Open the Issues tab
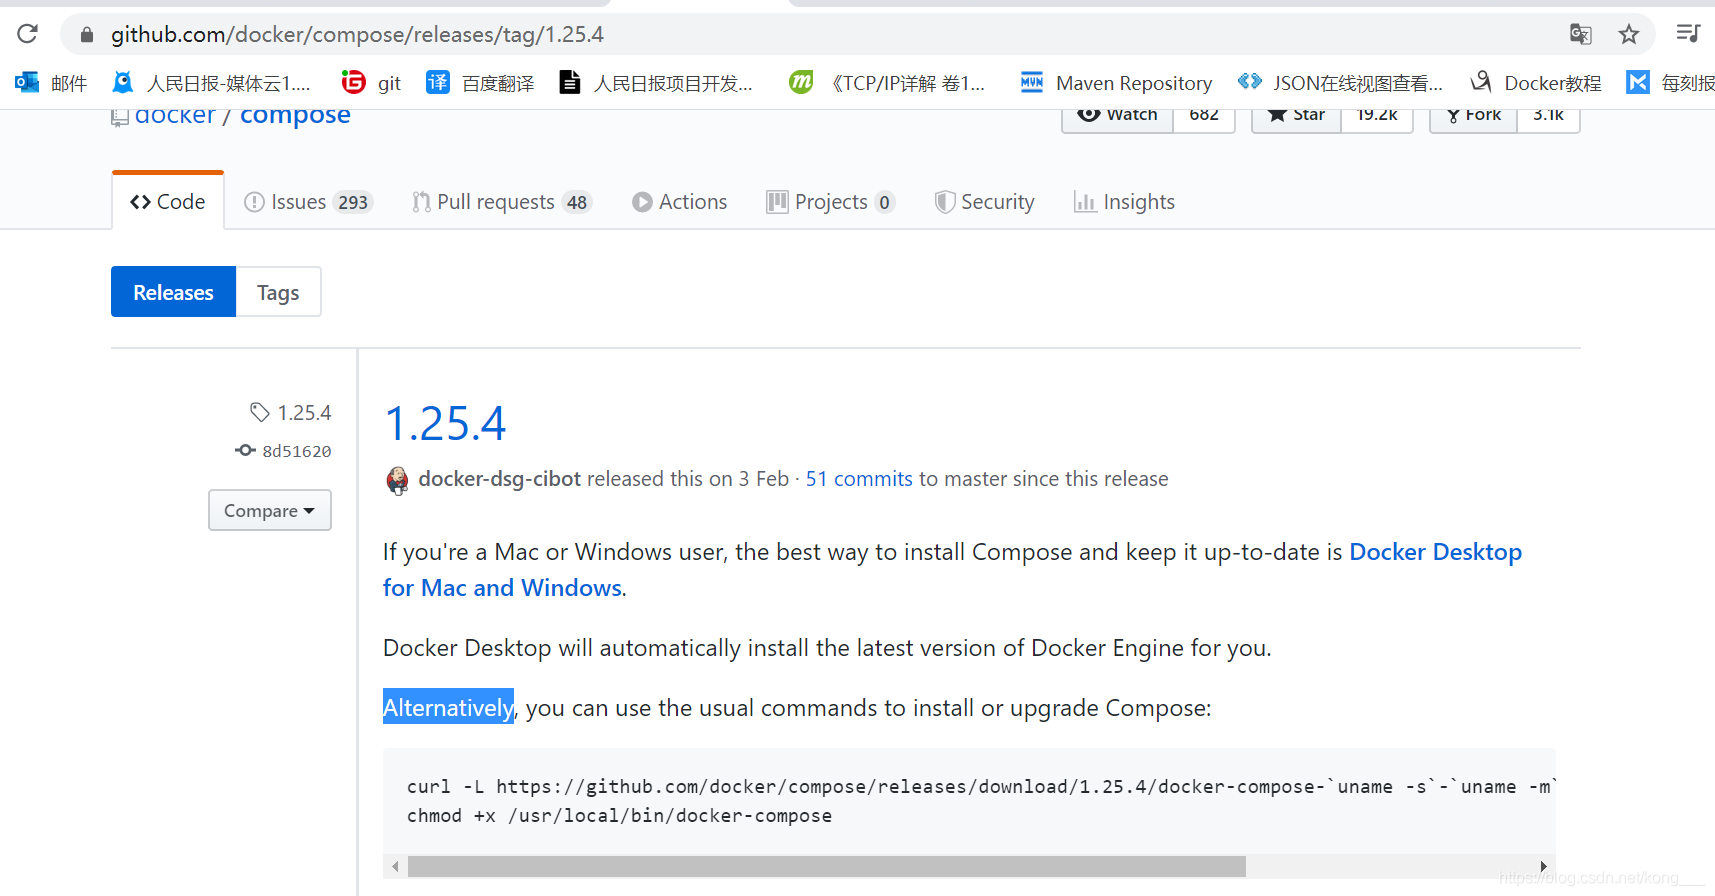The width and height of the screenshot is (1715, 896). [x=308, y=202]
